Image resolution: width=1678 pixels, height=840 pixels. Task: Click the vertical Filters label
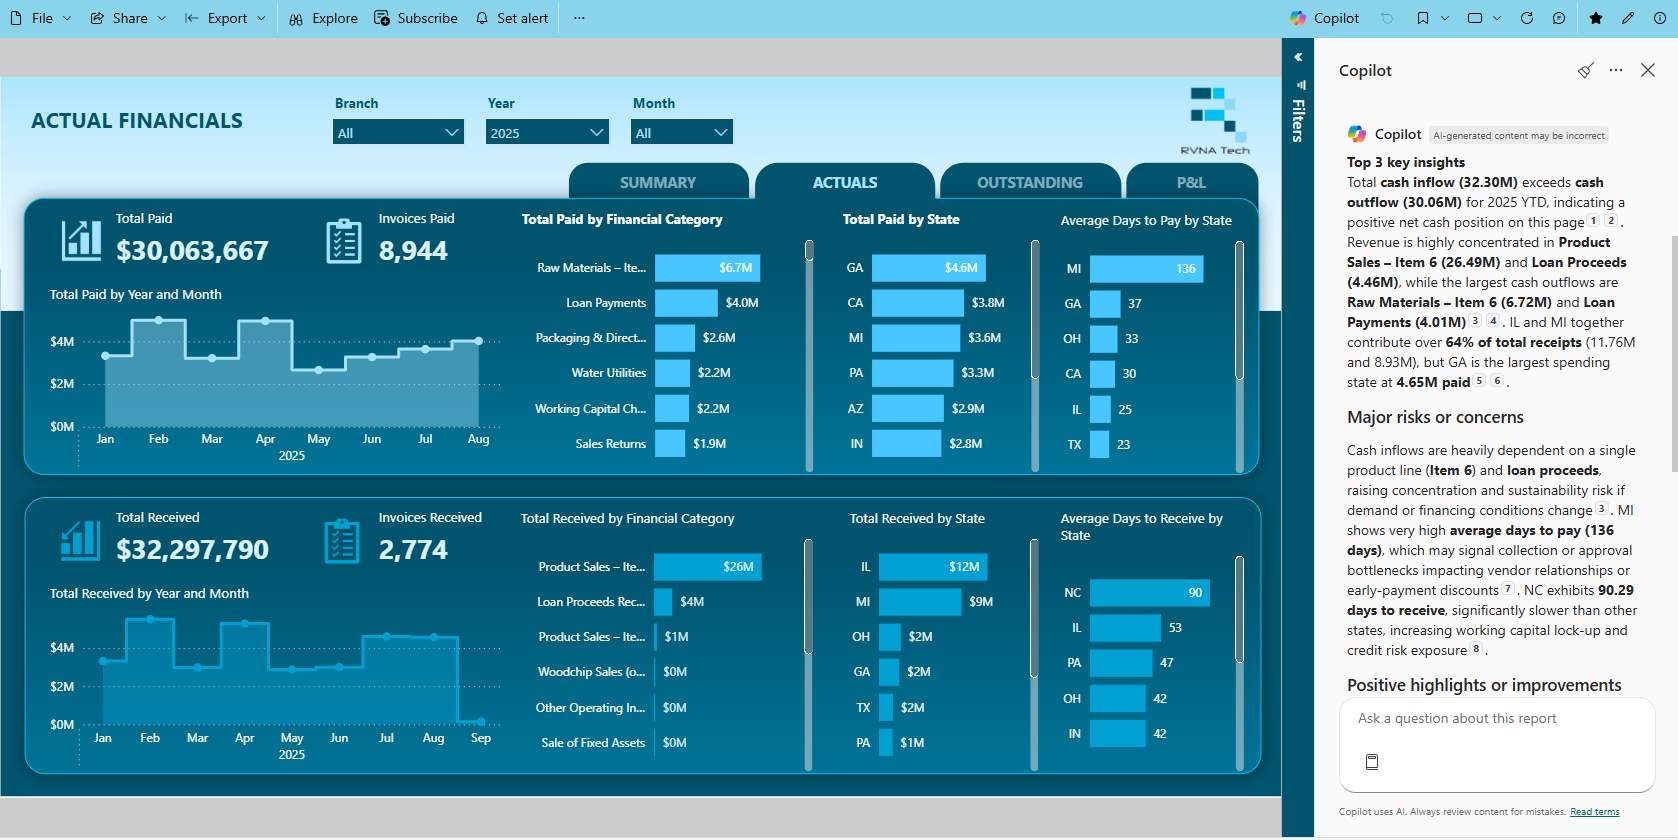(x=1298, y=120)
